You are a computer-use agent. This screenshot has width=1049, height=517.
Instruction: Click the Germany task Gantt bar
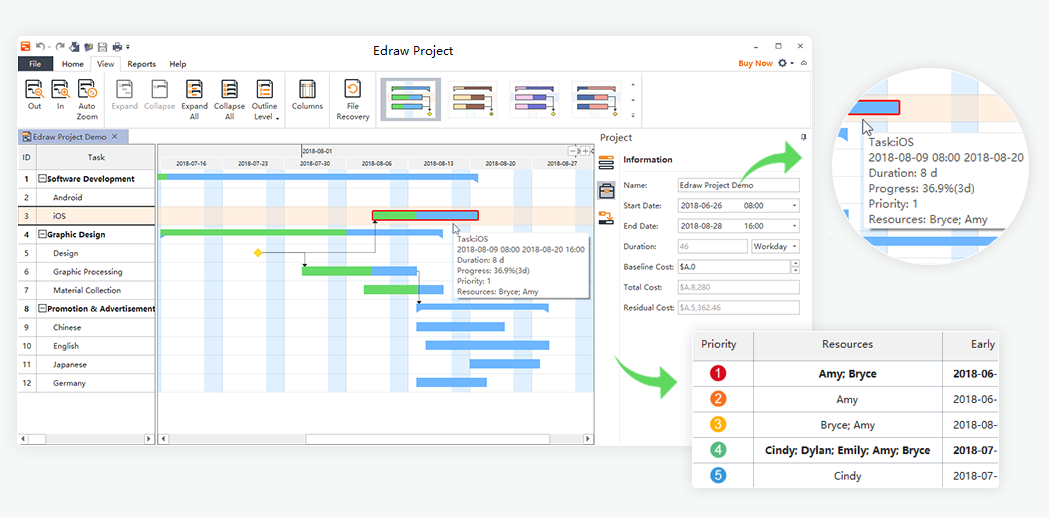click(x=452, y=383)
